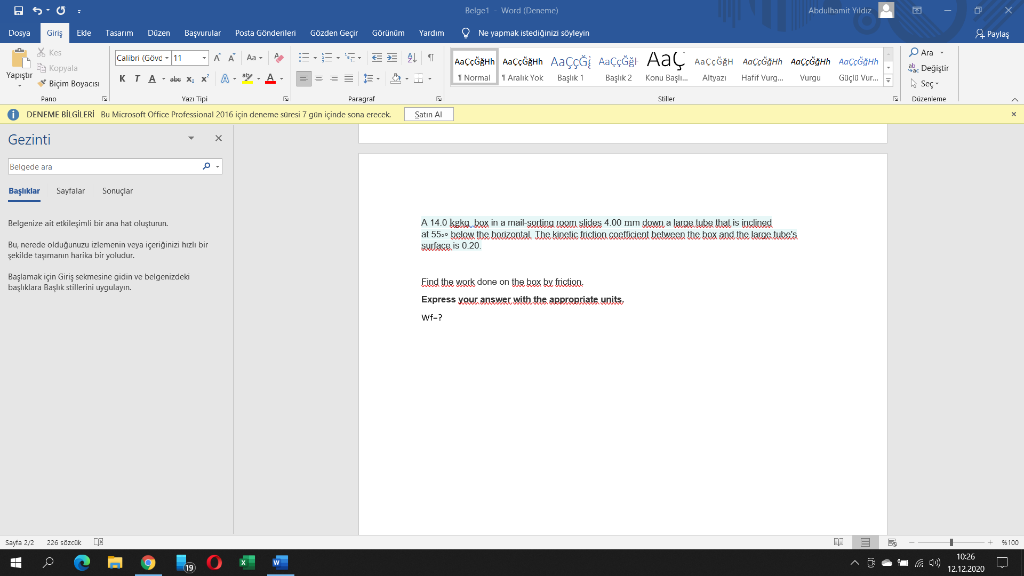Viewport: 1024px width, 576px height.
Task: Dismiss the DENEME BİLGİLERİ notification bar
Action: tap(1014, 114)
